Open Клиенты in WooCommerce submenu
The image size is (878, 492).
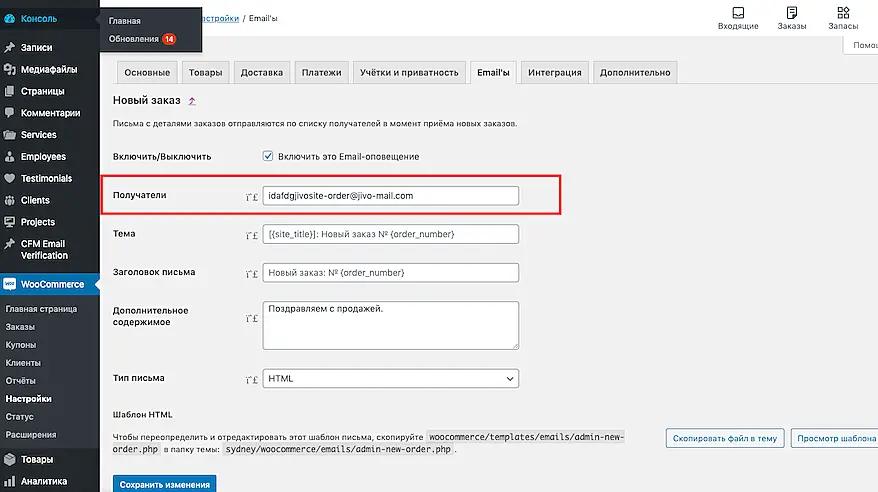[23, 363]
